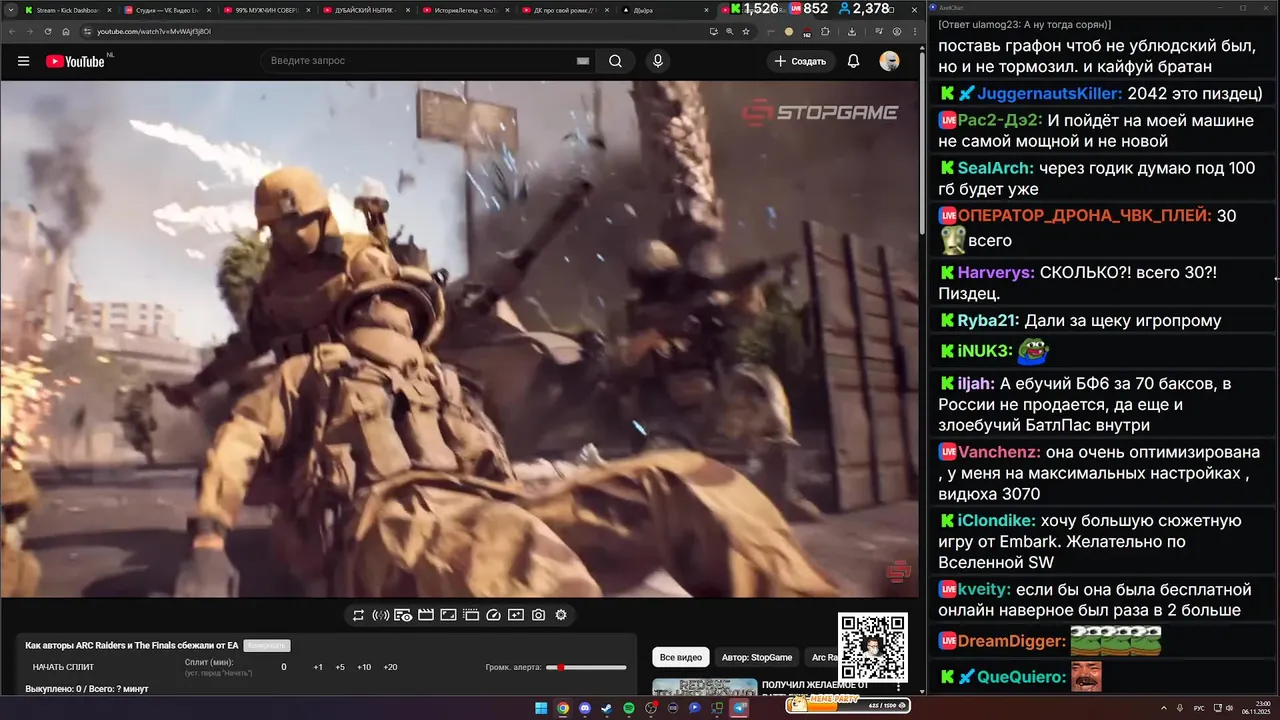Viewport: 1280px width, 720px height.
Task: Click the aspect-ratio frame icon below video
Action: click(x=448, y=615)
